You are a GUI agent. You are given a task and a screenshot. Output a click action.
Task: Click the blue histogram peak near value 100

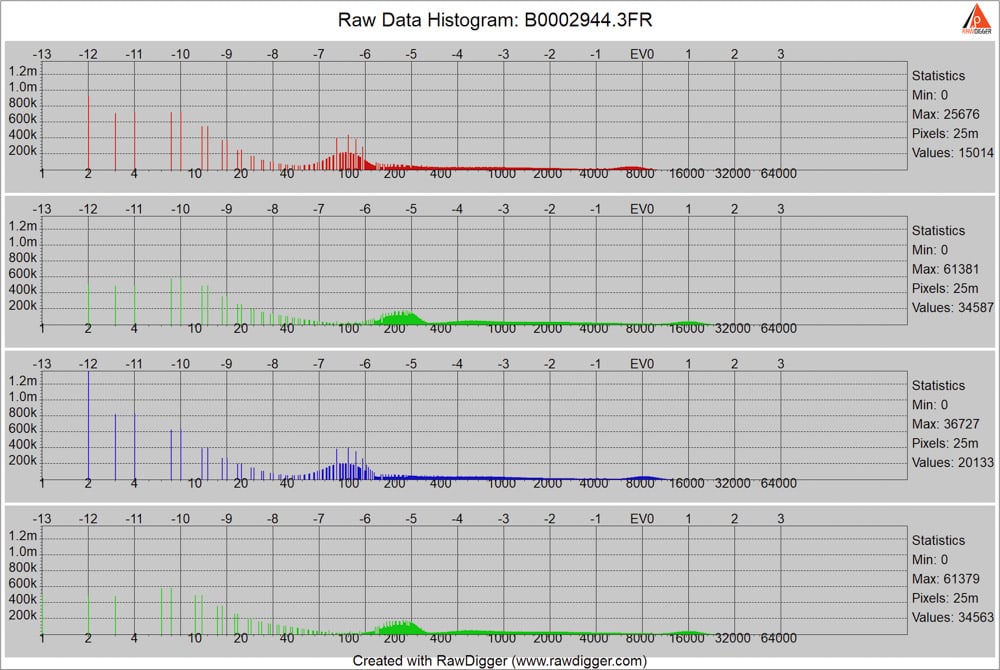pyautogui.click(x=349, y=465)
